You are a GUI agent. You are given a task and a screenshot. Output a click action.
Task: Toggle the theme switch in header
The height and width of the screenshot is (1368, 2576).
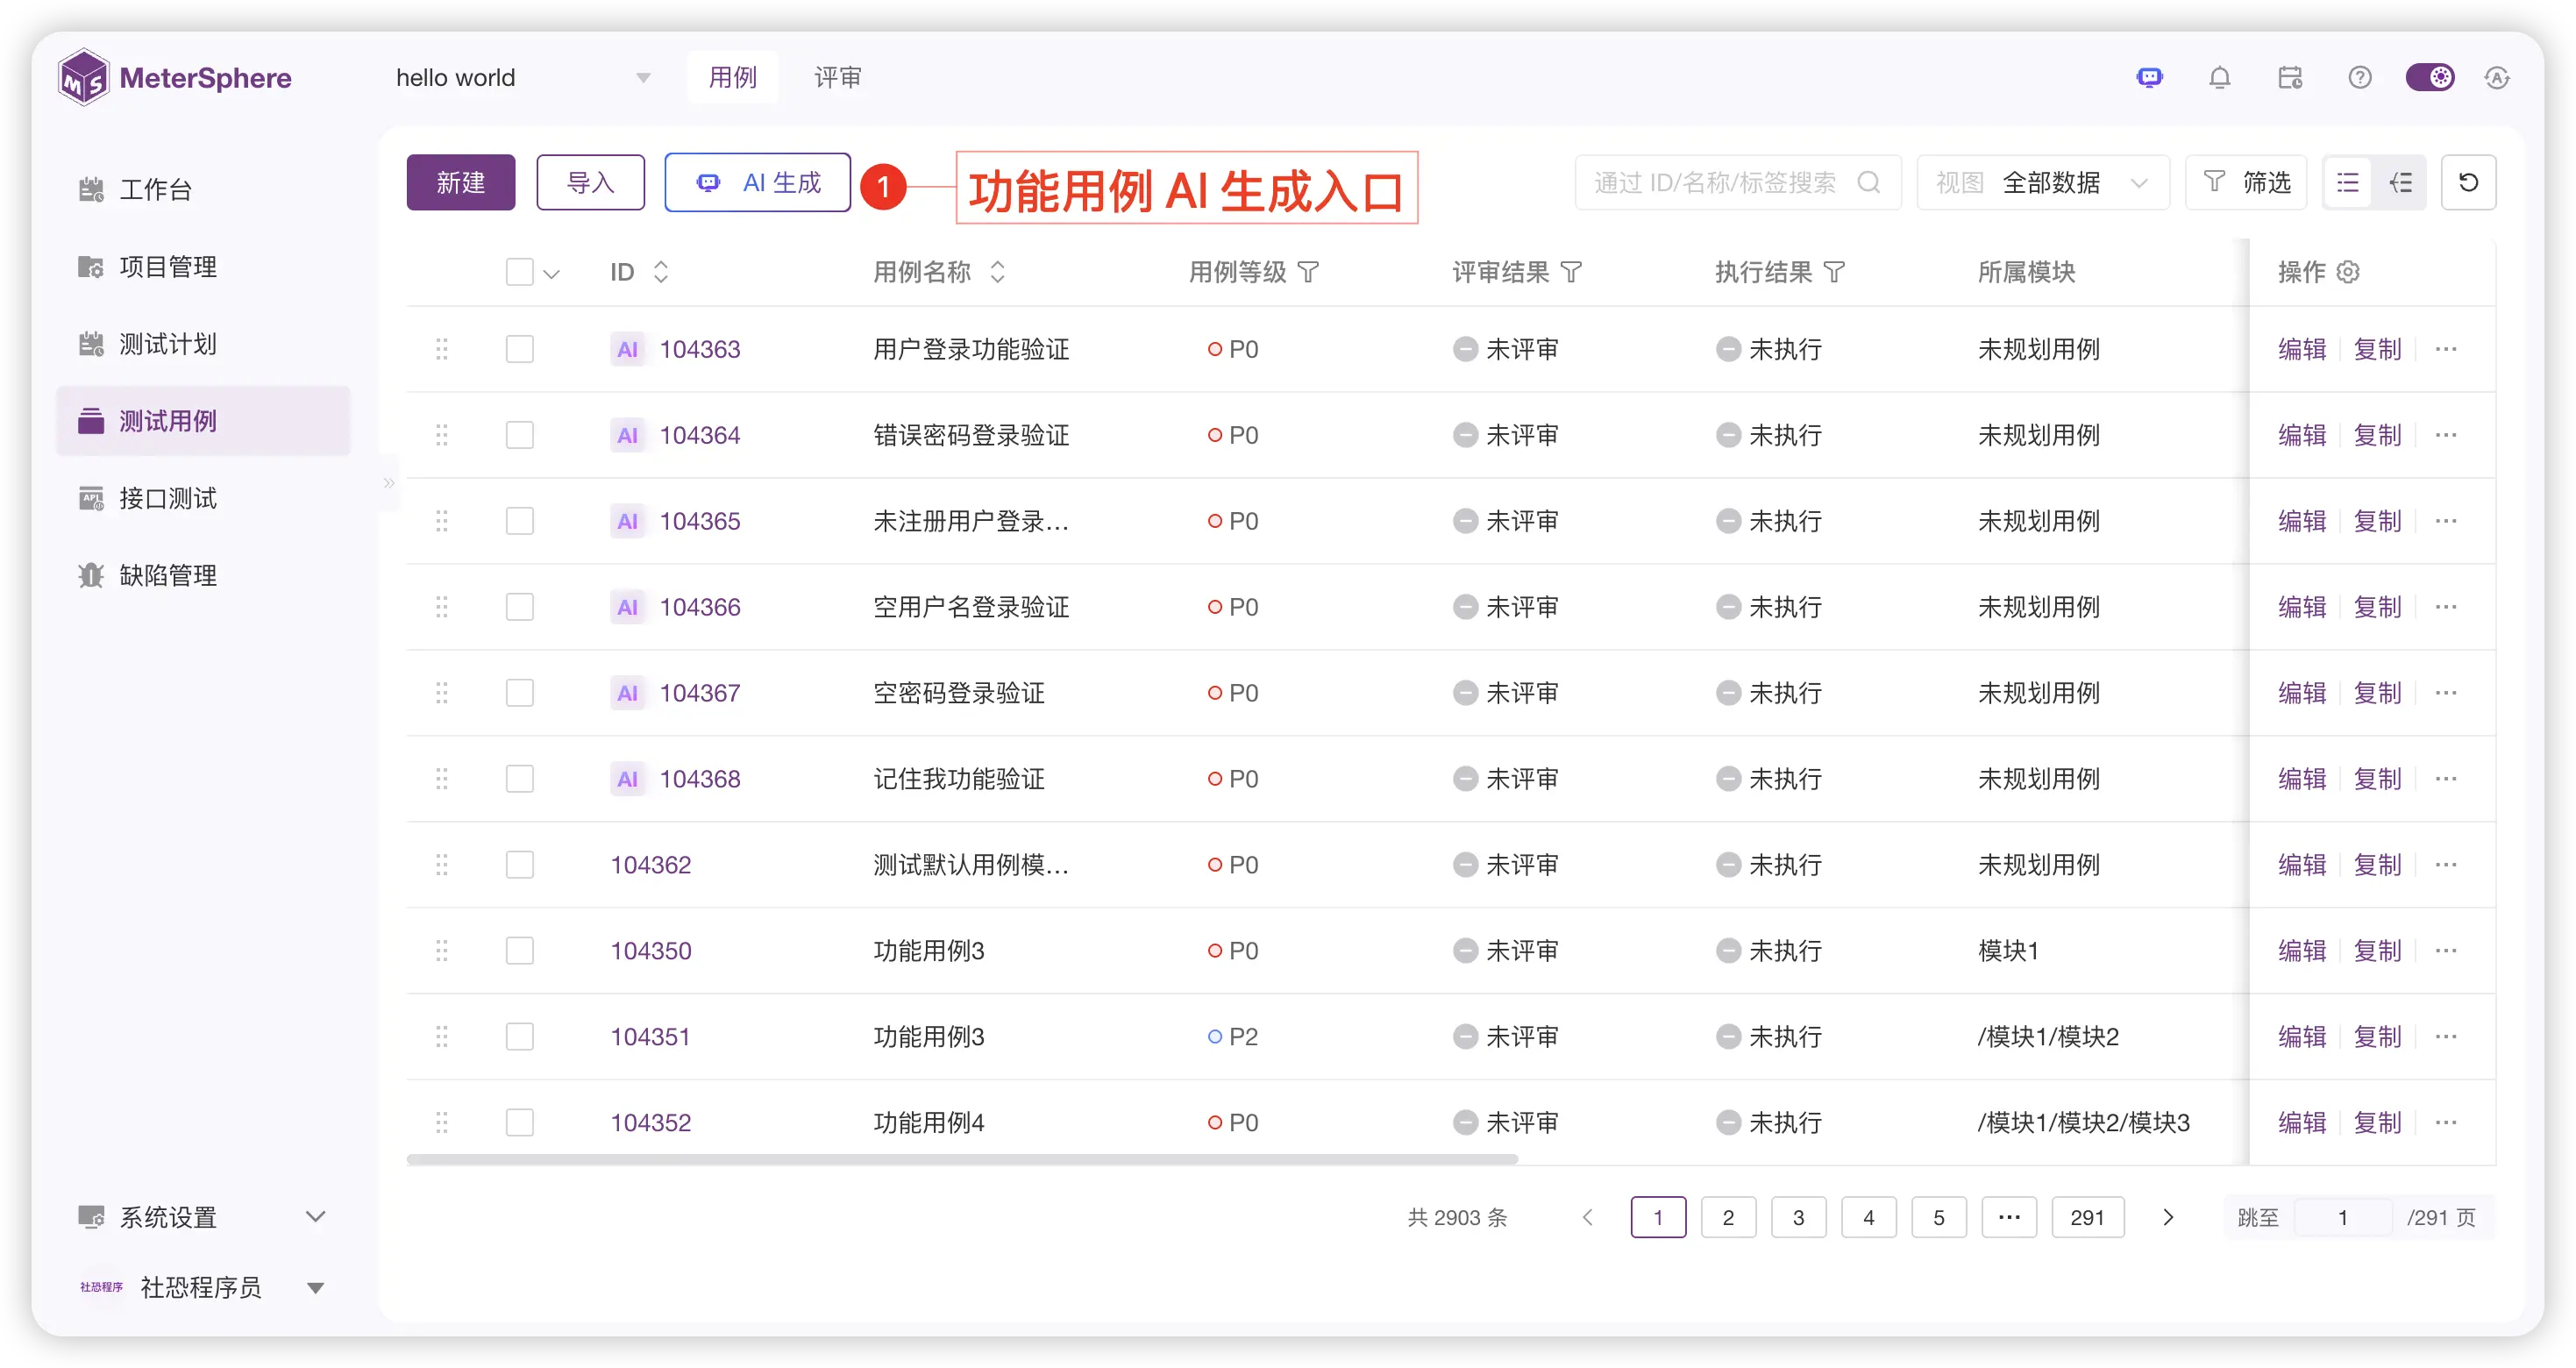click(x=2429, y=78)
